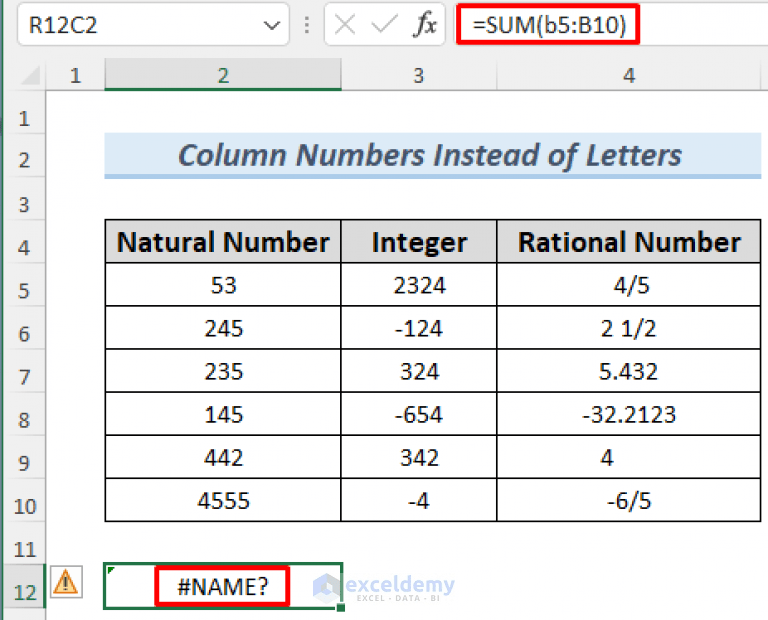Select the cell containing 442

(223, 457)
